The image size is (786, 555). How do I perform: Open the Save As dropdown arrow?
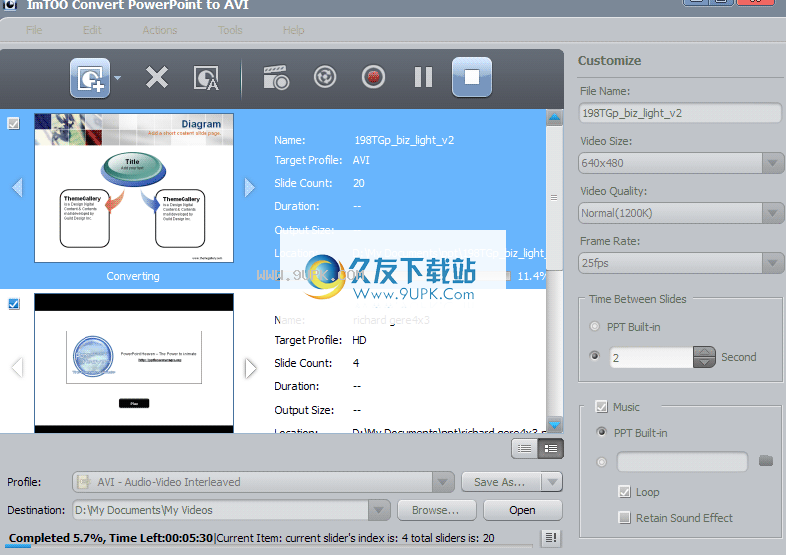pyautogui.click(x=552, y=482)
